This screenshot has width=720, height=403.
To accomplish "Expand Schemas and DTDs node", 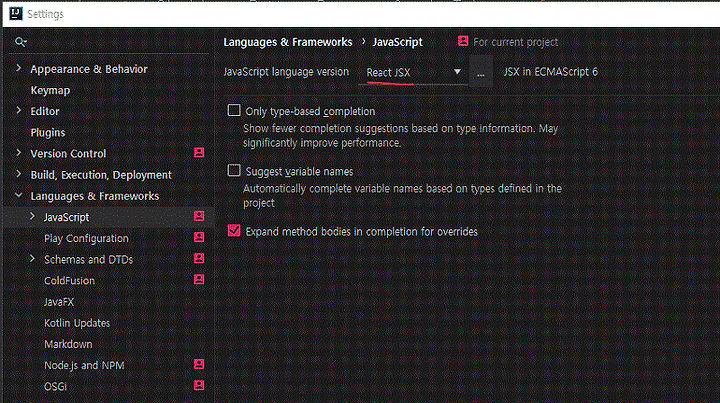I will [32, 258].
